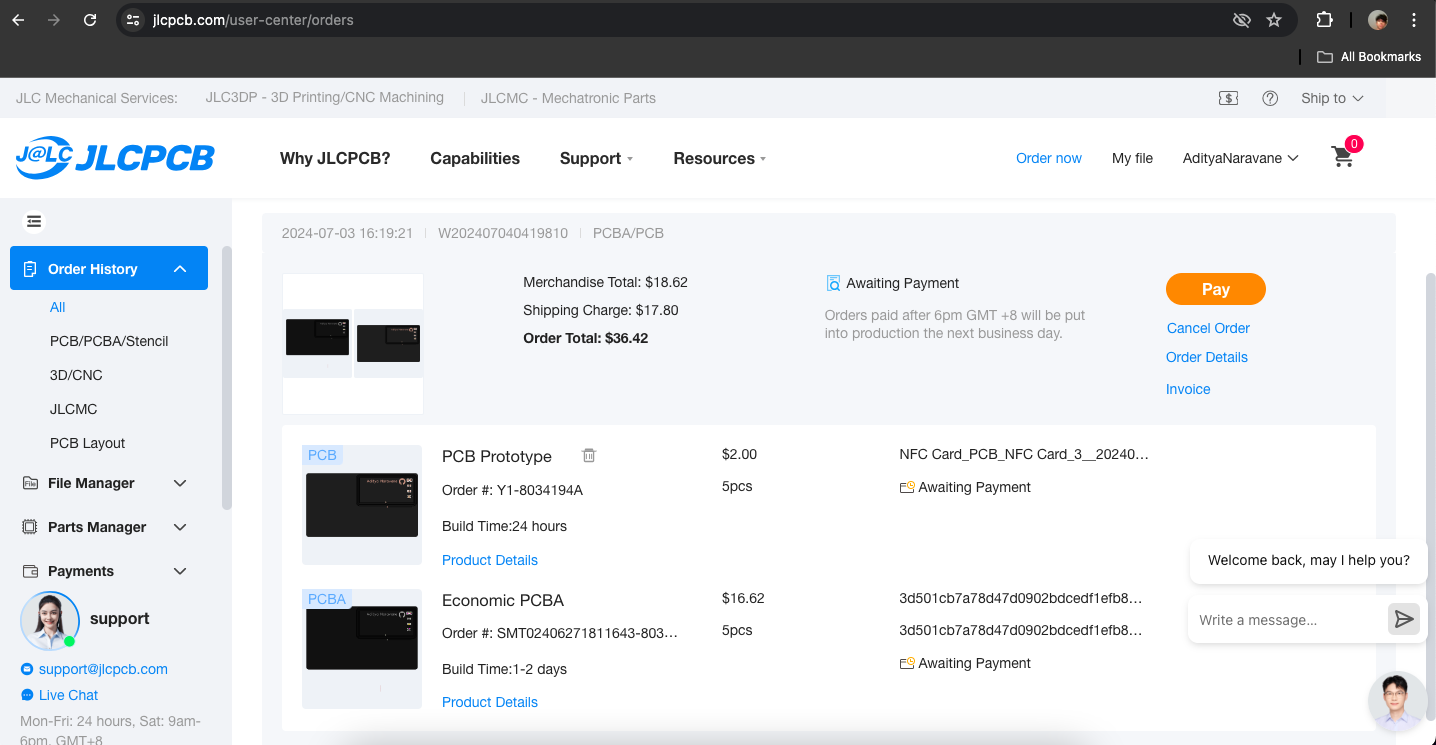Open Why JLCPCB? menu
This screenshot has height=745, width=1436.
(x=335, y=158)
